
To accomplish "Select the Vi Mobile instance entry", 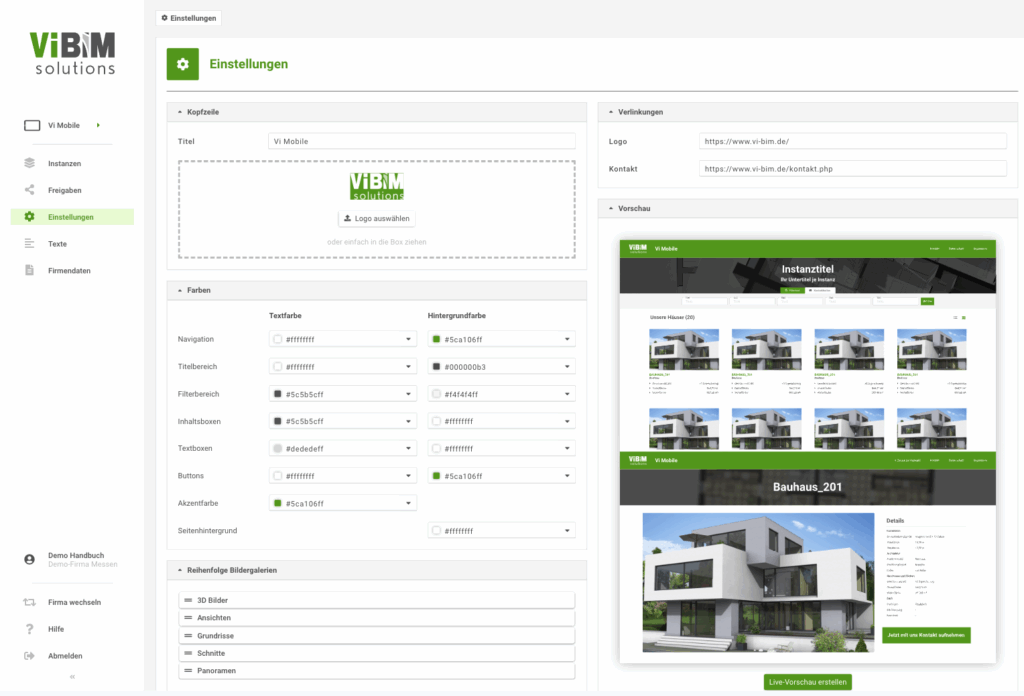I will click(64, 125).
